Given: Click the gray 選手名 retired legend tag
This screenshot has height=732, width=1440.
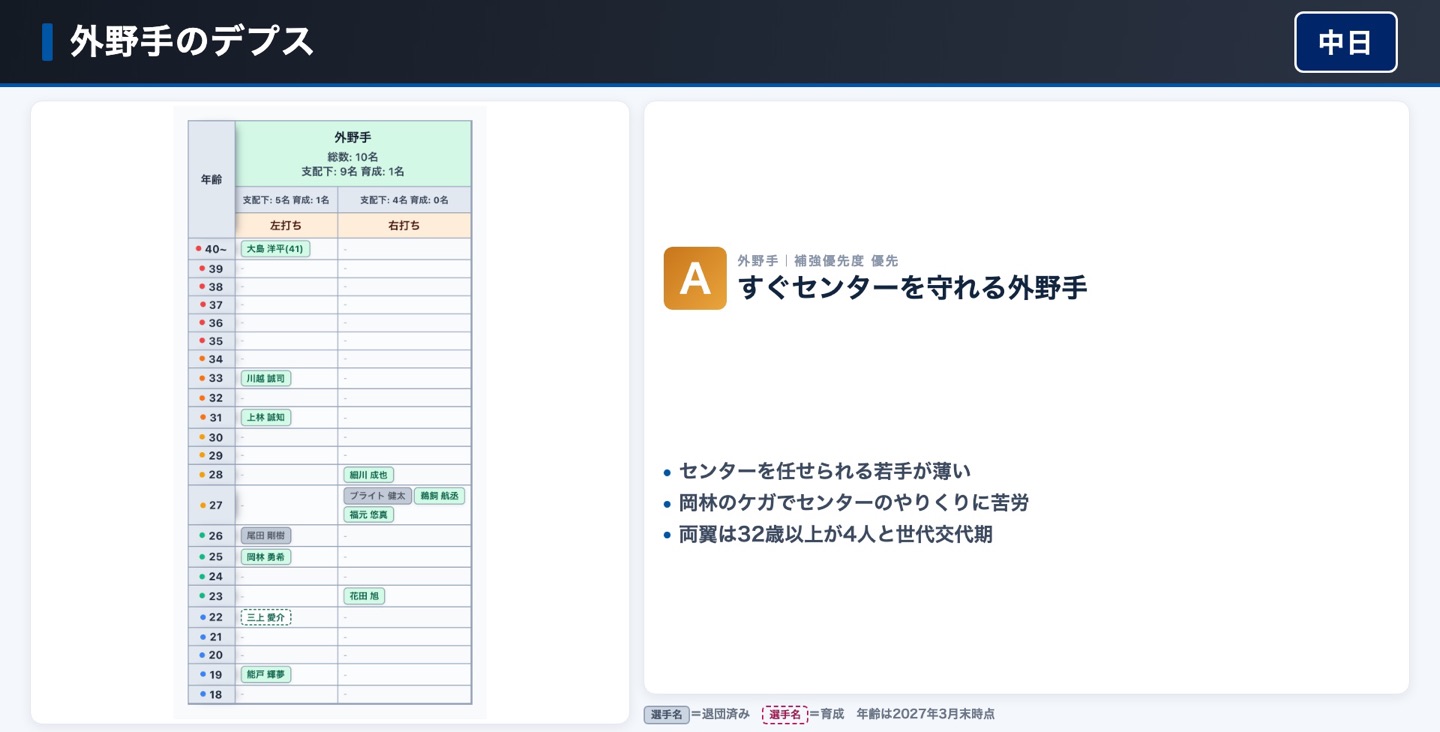Looking at the screenshot, I should tap(667, 715).
